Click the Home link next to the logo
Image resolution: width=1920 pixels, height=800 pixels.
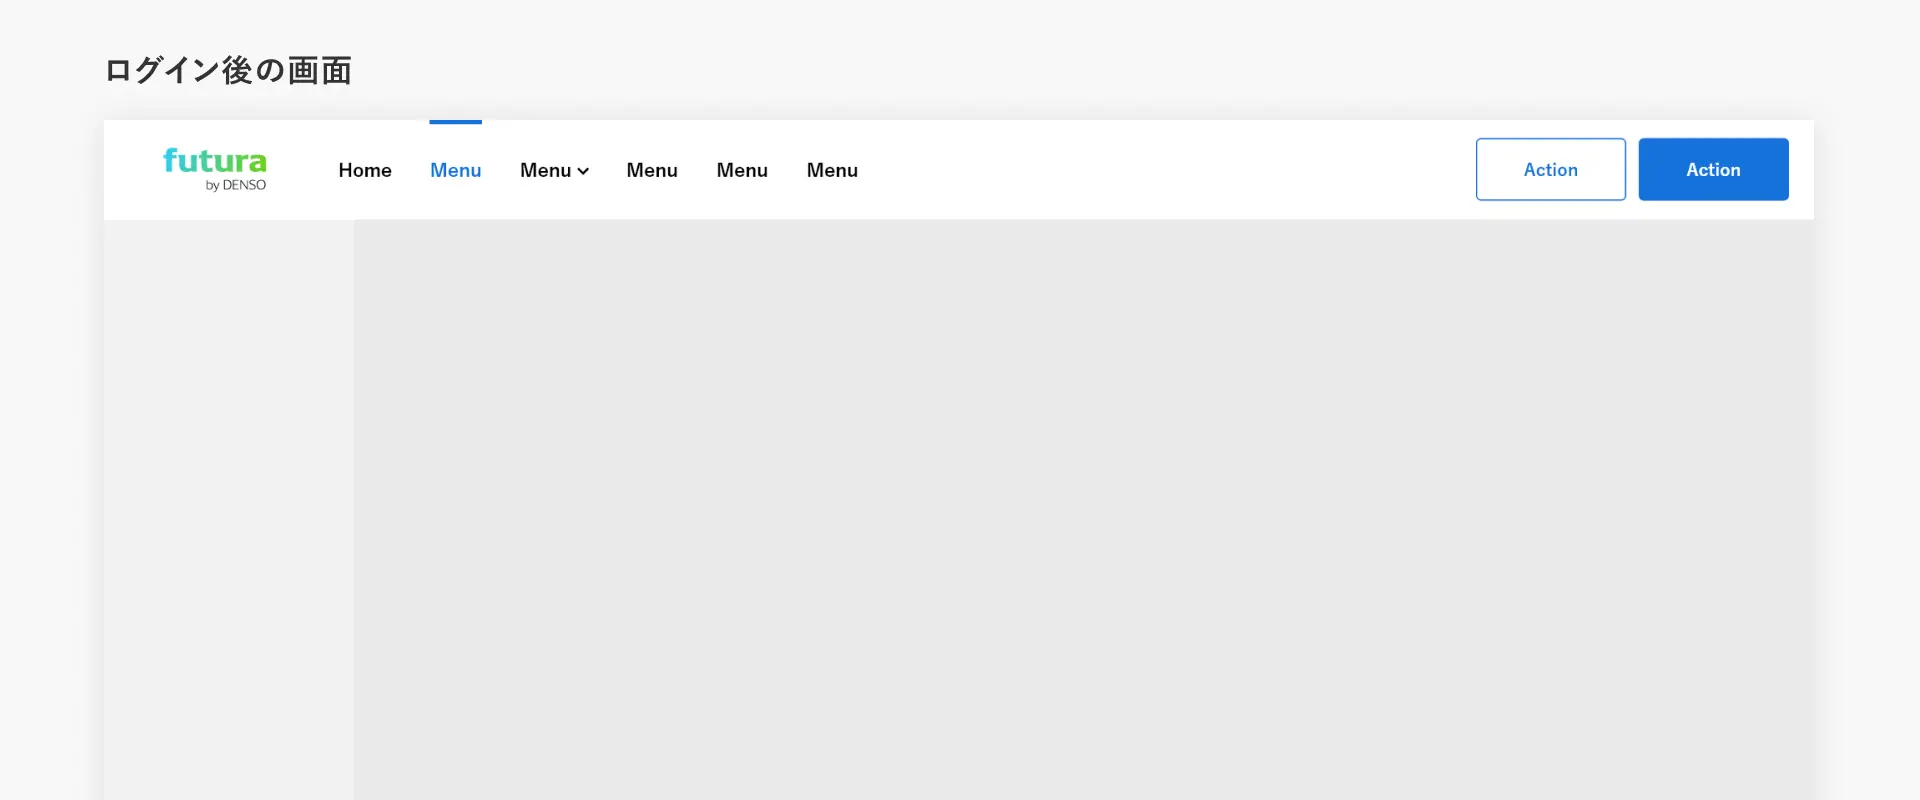[x=365, y=170]
